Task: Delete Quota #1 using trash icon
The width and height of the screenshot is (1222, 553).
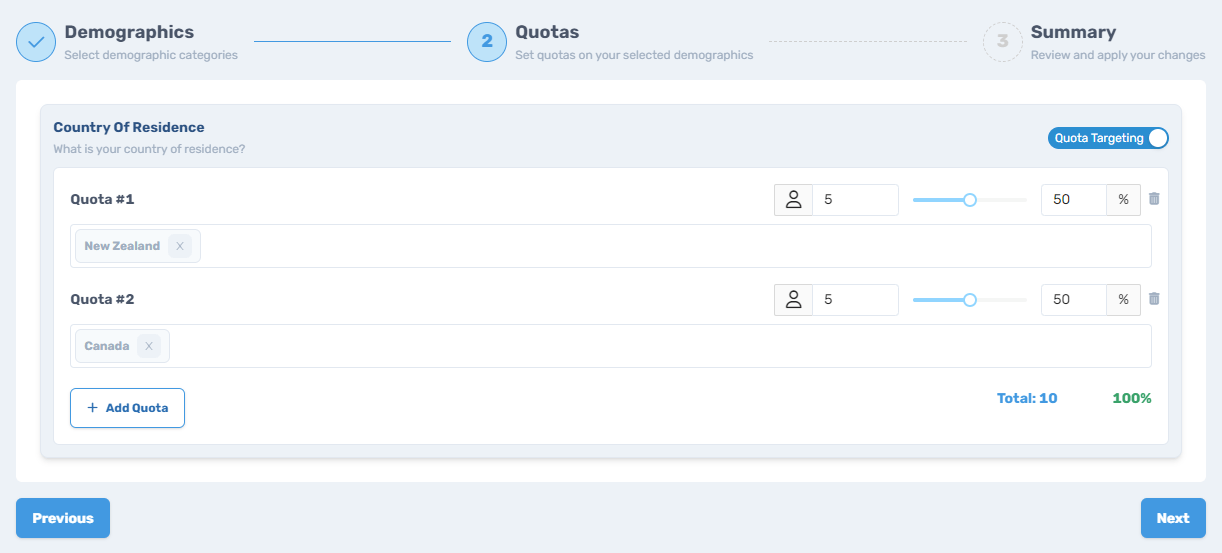Action: point(1154,199)
